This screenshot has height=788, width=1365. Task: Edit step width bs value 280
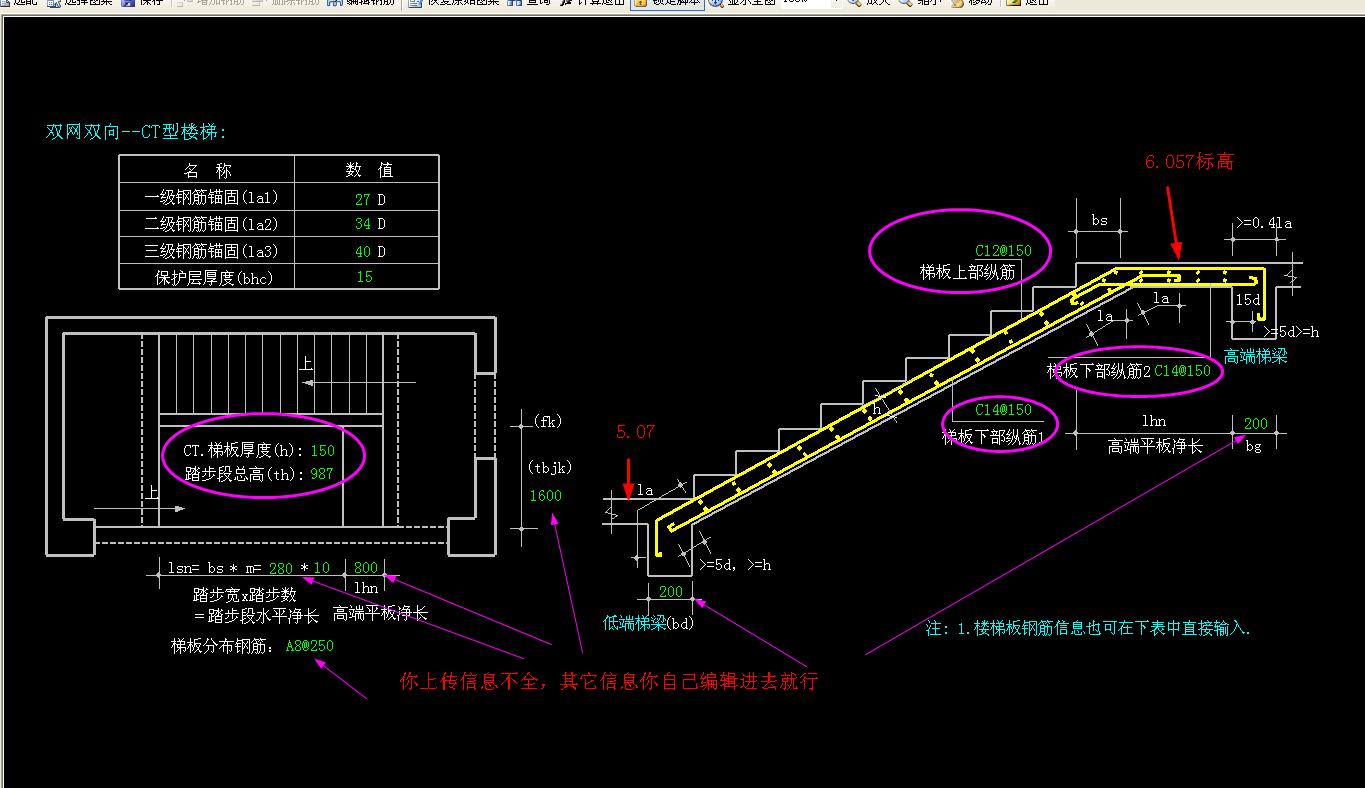281,568
